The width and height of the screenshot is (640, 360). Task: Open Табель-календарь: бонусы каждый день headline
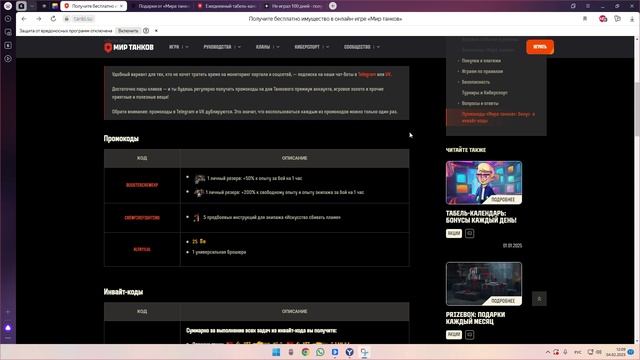pyautogui.click(x=481, y=217)
